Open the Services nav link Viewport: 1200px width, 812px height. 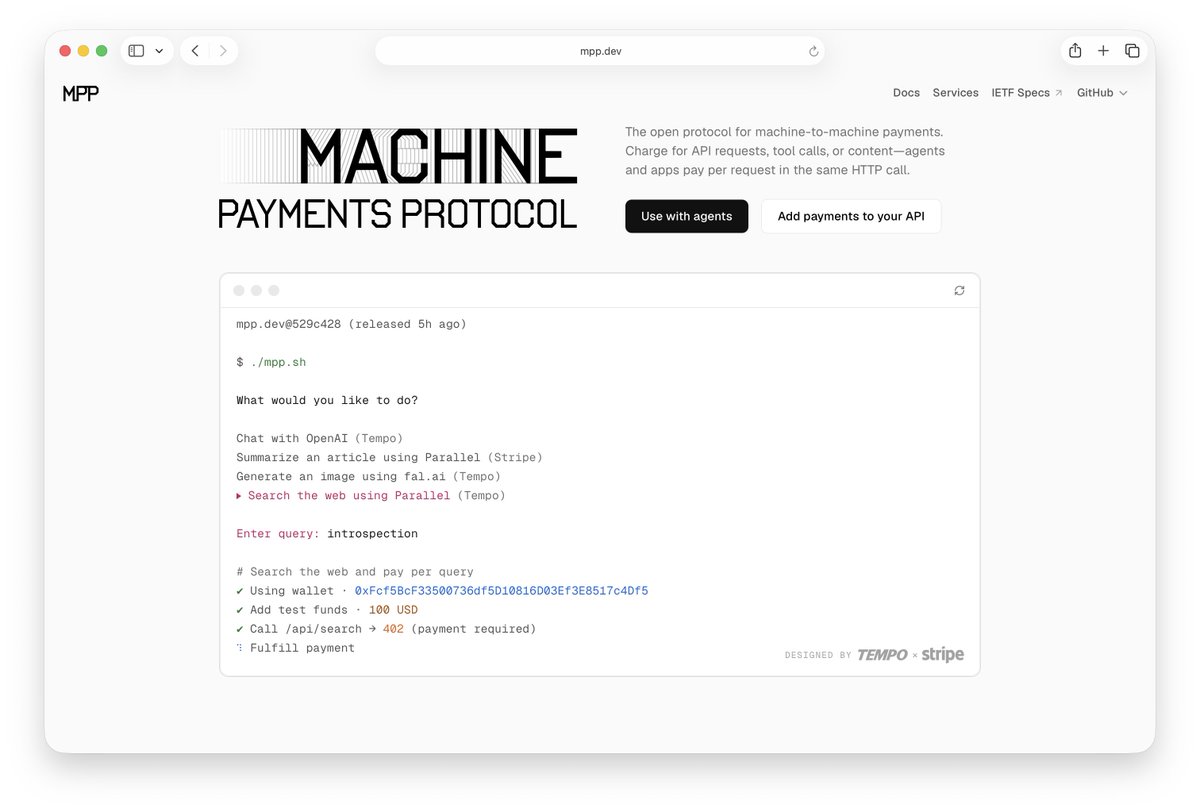pyautogui.click(x=955, y=93)
